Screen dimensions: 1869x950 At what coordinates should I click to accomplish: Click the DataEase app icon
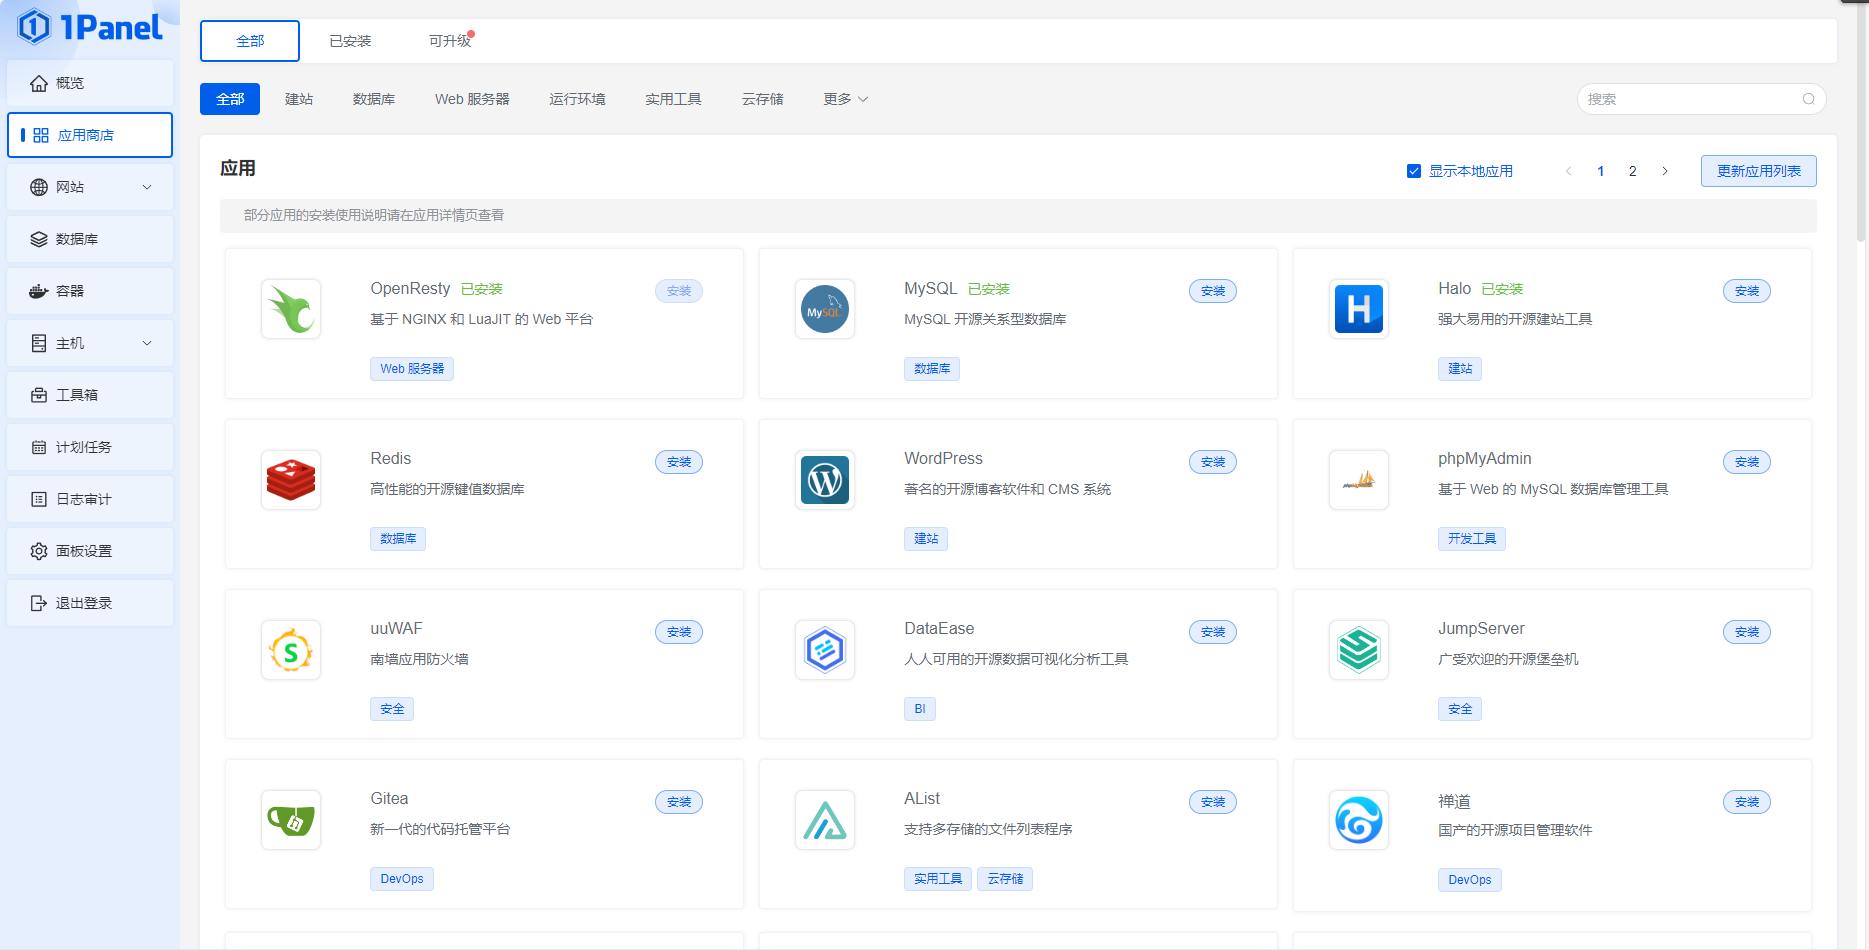(x=825, y=650)
